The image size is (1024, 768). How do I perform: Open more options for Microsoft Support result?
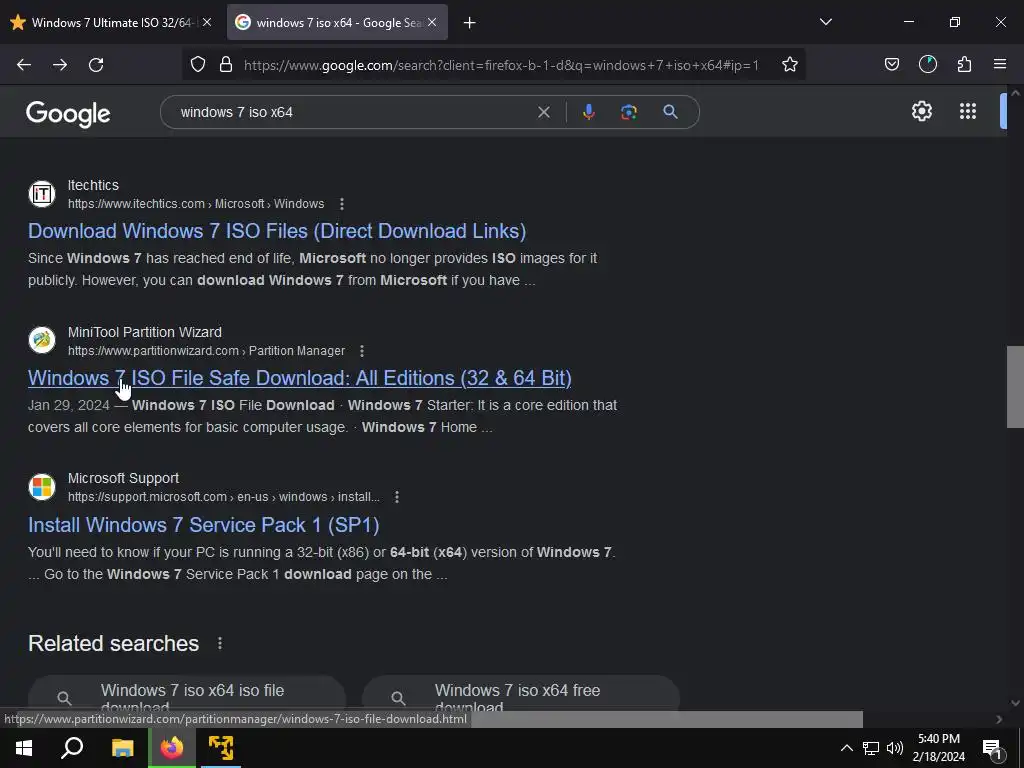click(396, 497)
